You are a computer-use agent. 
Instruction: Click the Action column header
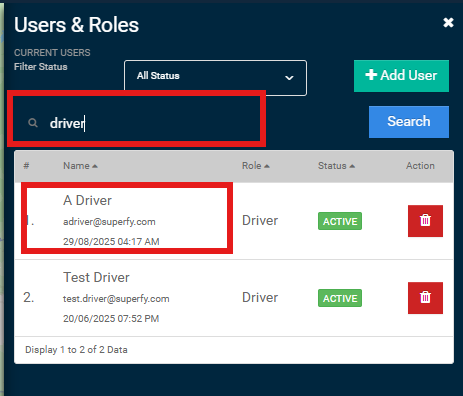[420, 166]
